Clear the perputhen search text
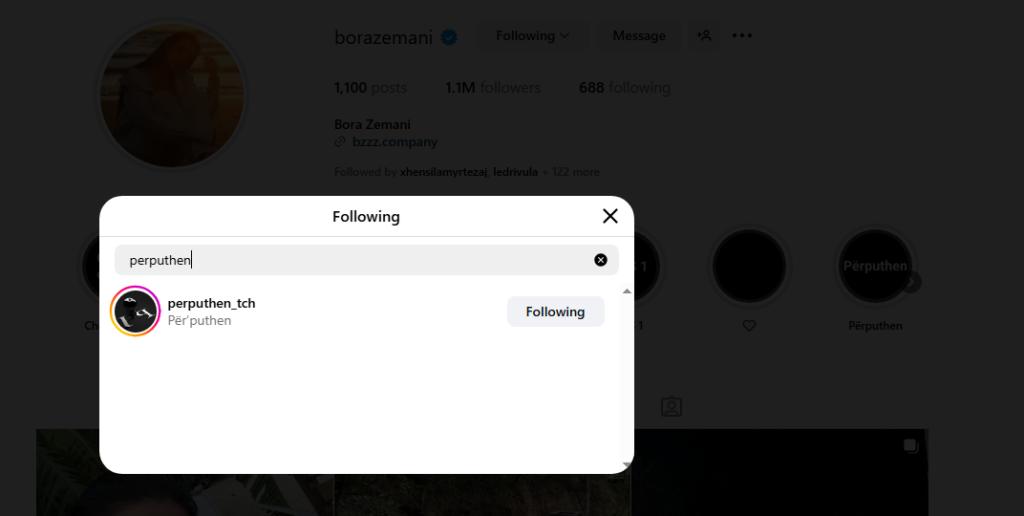Image resolution: width=1024 pixels, height=516 pixels. (601, 260)
